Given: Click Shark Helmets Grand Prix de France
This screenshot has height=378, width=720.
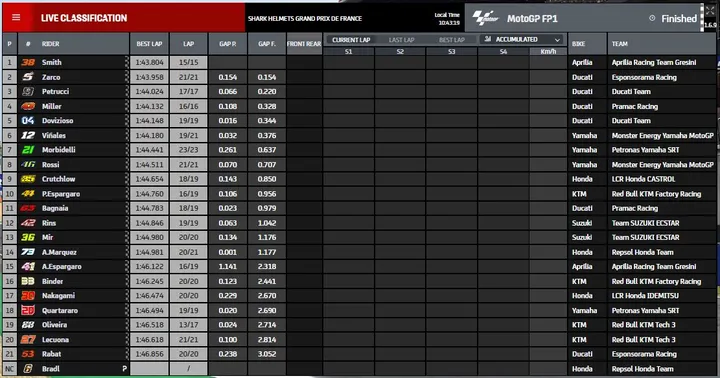Looking at the screenshot, I should (305, 18).
